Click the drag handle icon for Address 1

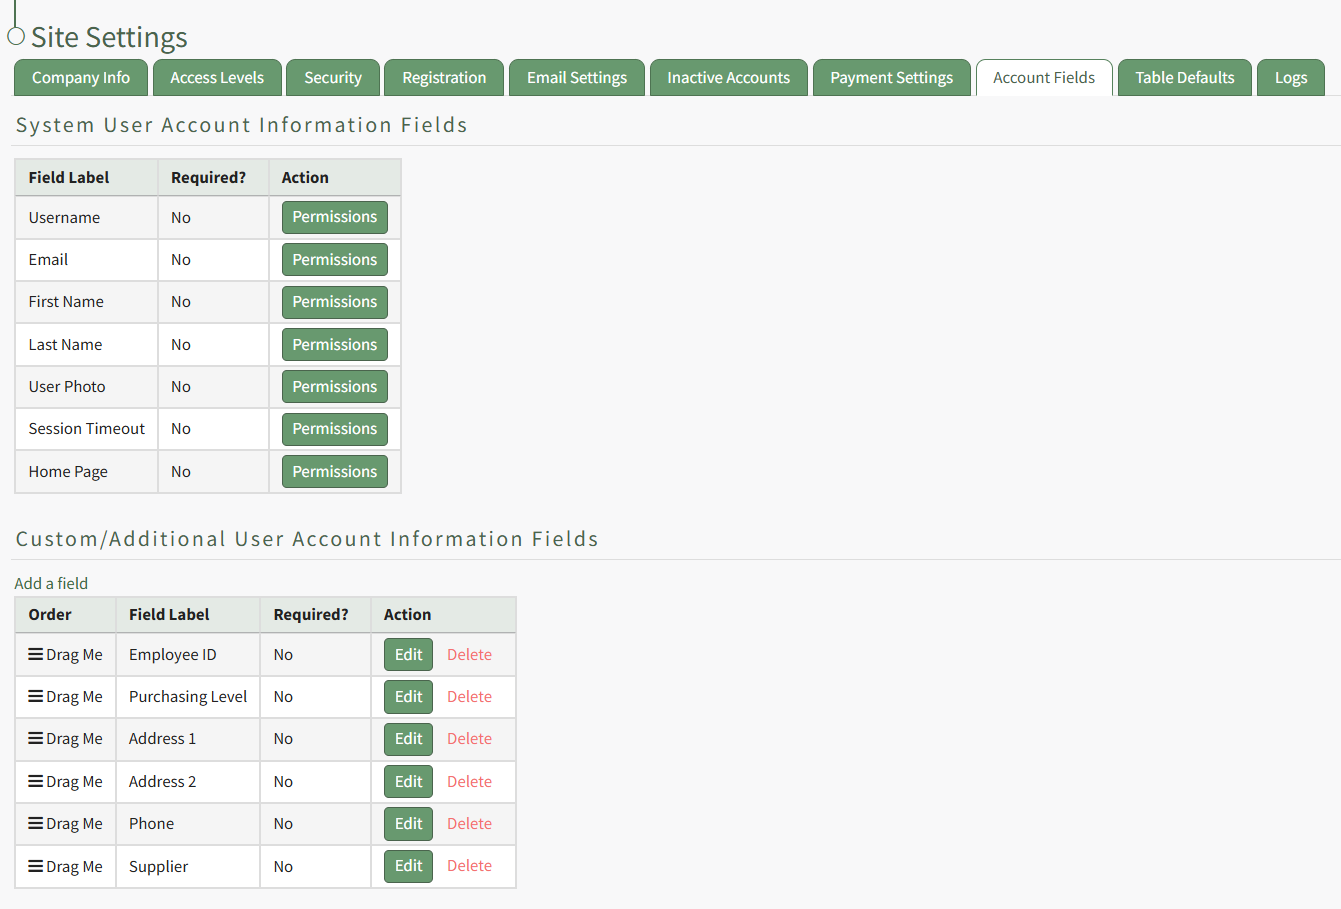click(x=36, y=738)
